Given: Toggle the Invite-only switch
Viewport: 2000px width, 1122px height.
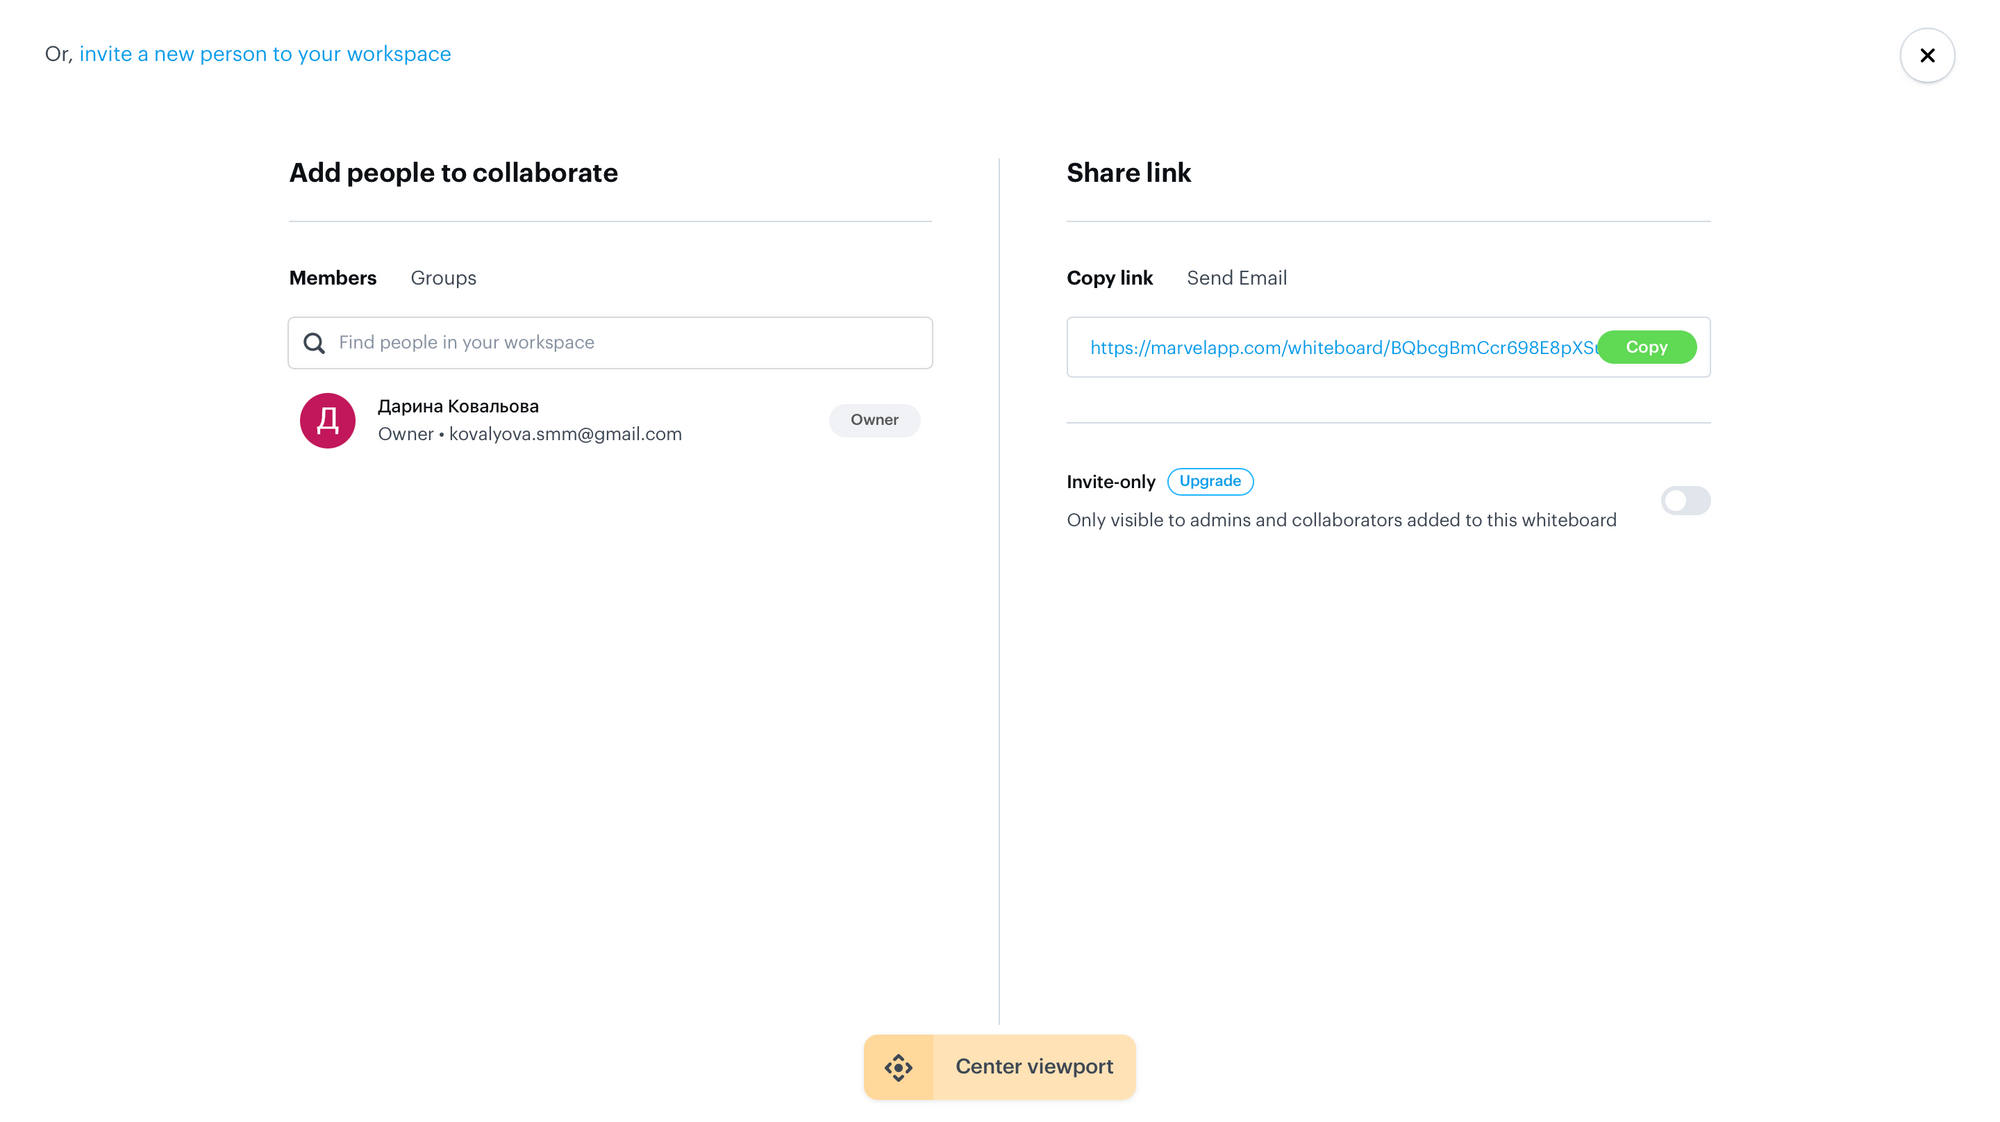Looking at the screenshot, I should click(x=1685, y=500).
